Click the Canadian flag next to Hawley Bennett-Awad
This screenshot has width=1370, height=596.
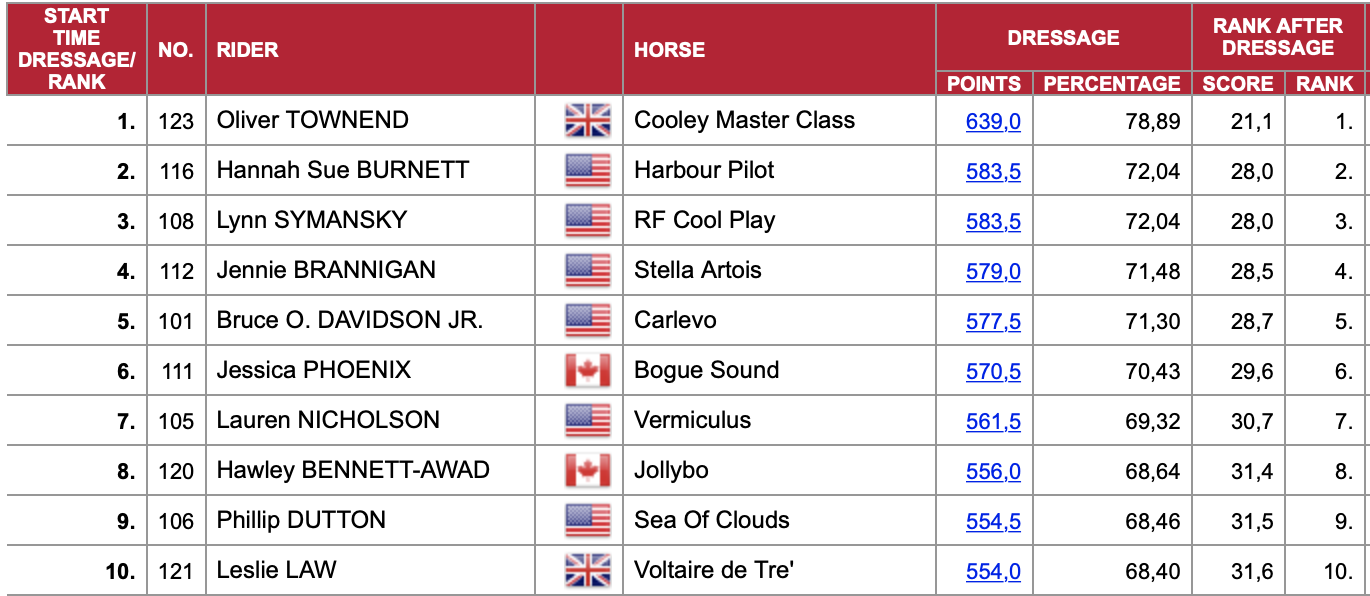click(587, 471)
